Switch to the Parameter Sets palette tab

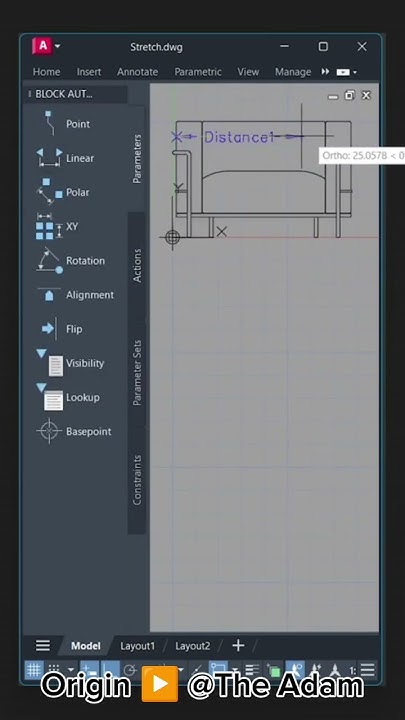(136, 372)
